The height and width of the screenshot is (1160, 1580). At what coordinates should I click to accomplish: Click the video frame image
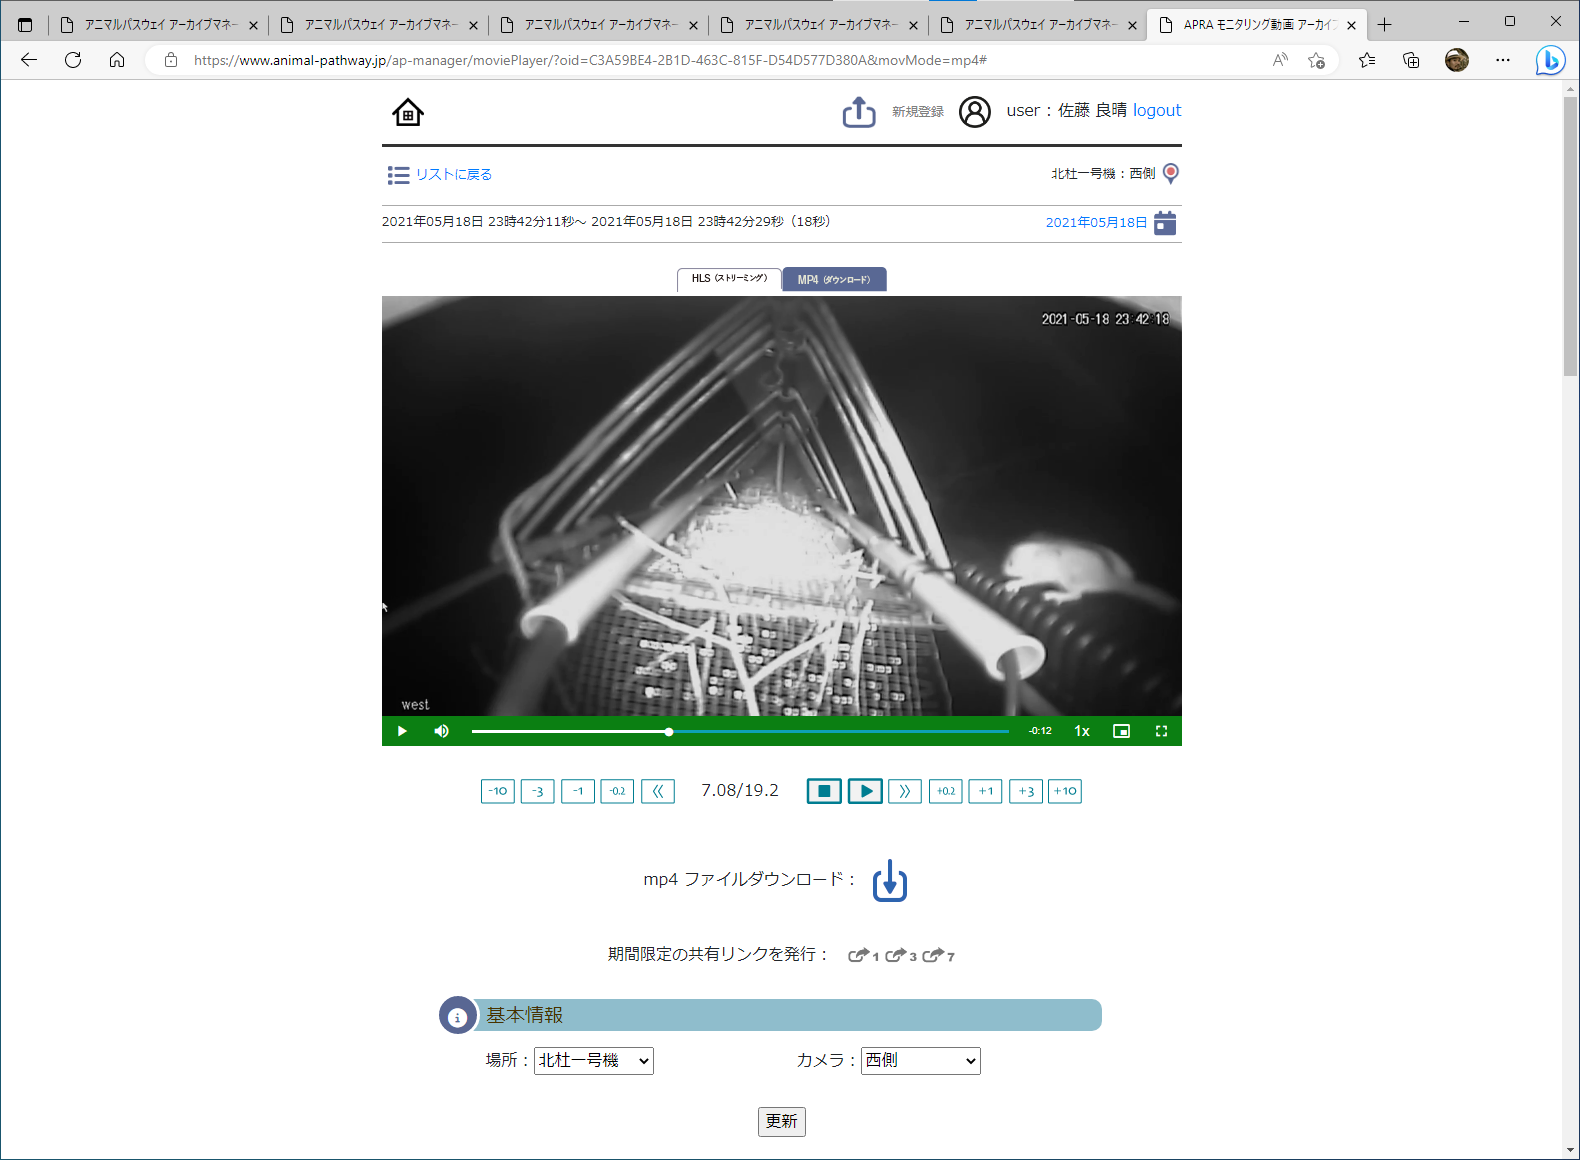point(782,506)
